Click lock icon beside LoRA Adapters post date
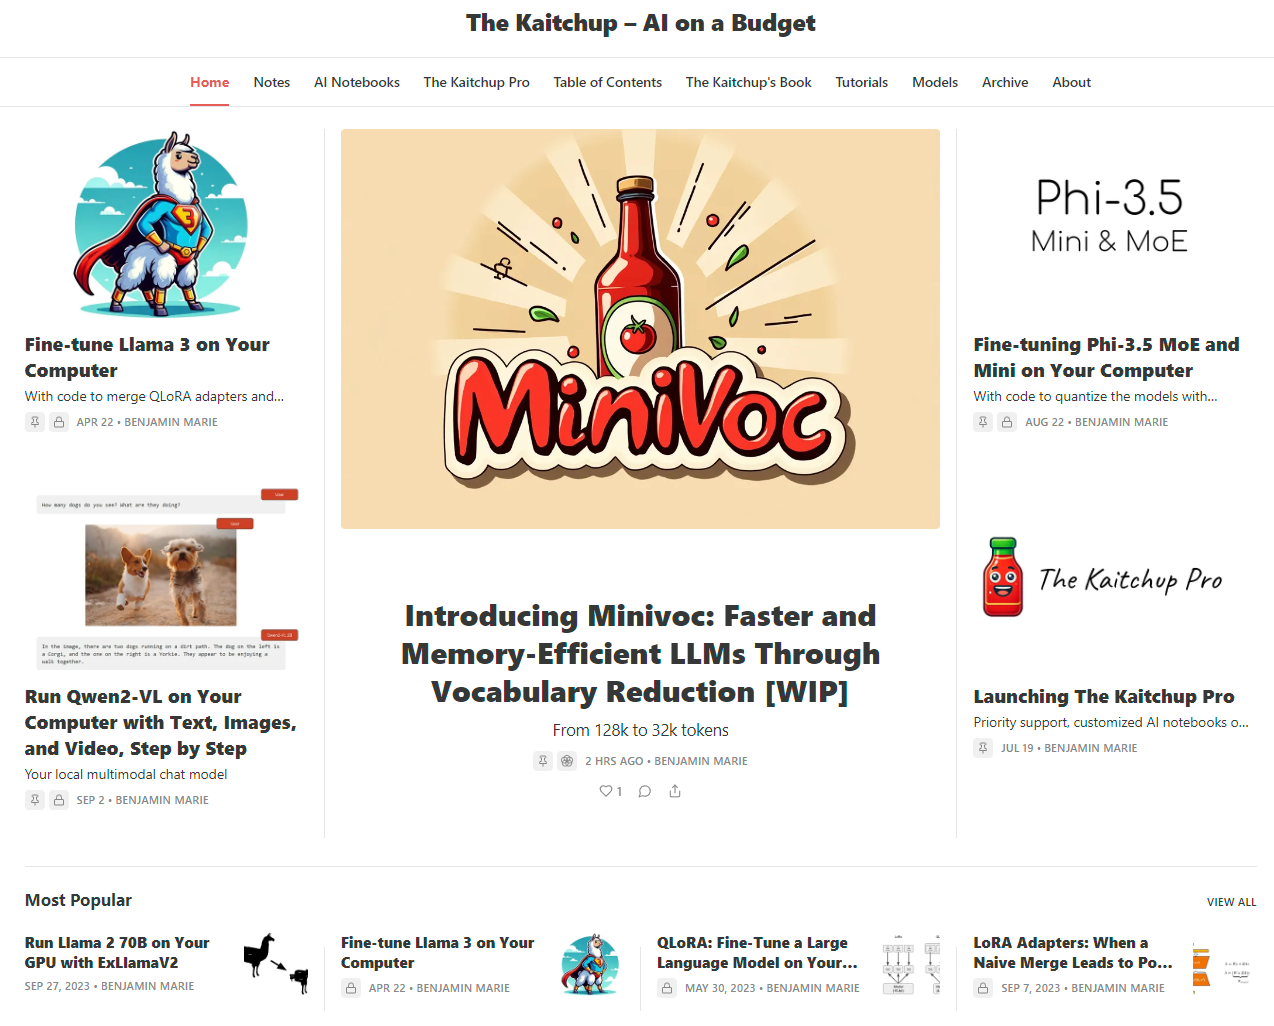Viewport: 1274px width, 1026px height. point(983,988)
